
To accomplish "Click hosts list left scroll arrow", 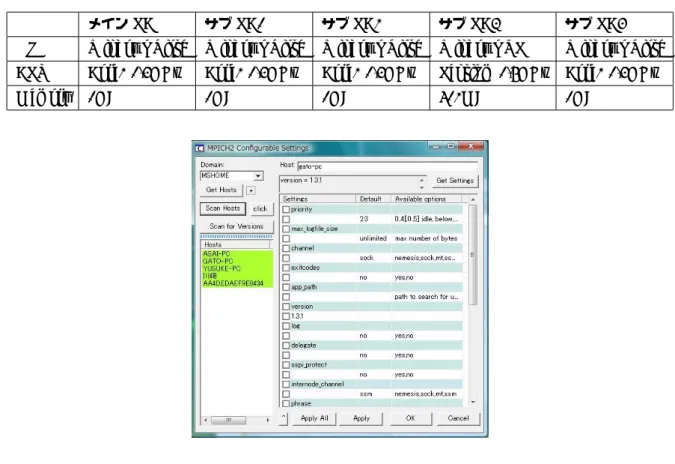I will coord(206,420).
